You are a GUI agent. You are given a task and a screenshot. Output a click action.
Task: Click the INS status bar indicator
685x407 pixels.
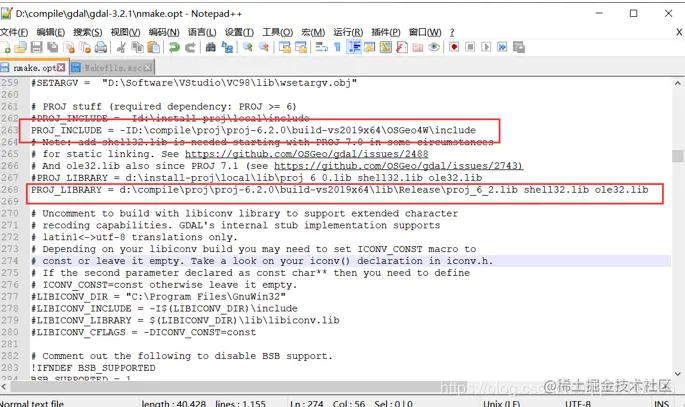pyautogui.click(x=661, y=404)
